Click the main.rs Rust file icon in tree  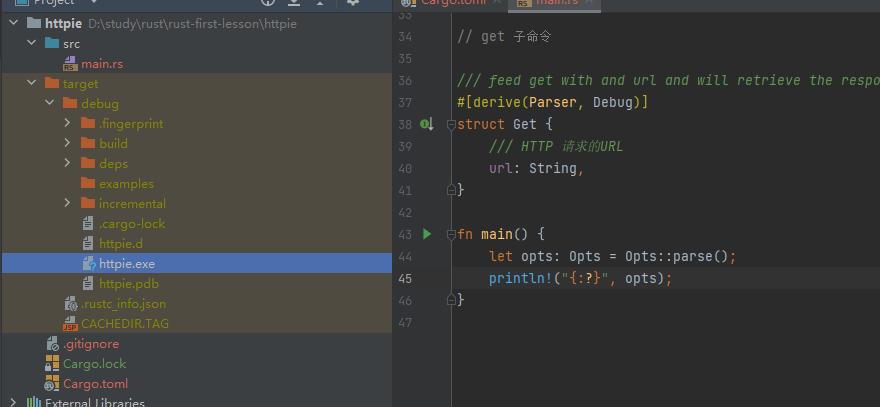tap(70, 64)
